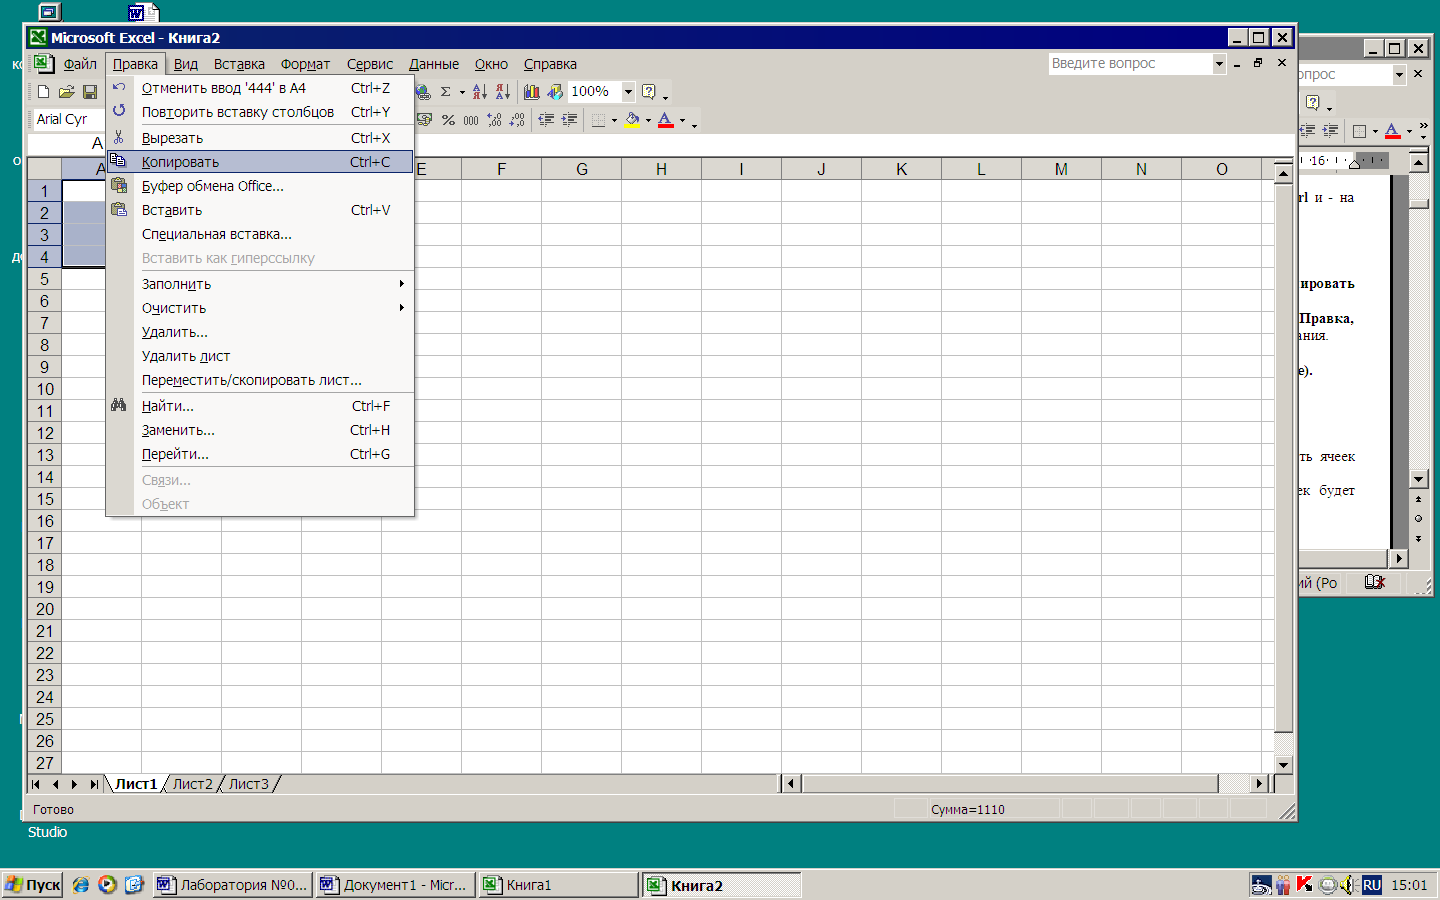1440x900 pixels.
Task: Switch to Лаборатория №0 taskbar button
Action: tap(232, 885)
